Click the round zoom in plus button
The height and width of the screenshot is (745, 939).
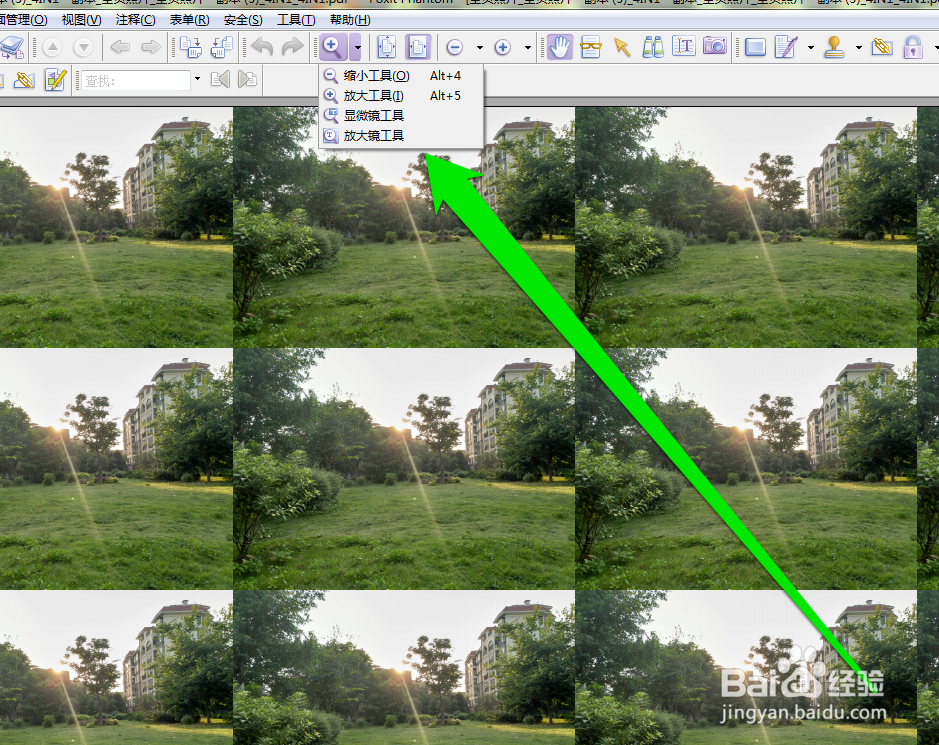(x=502, y=47)
